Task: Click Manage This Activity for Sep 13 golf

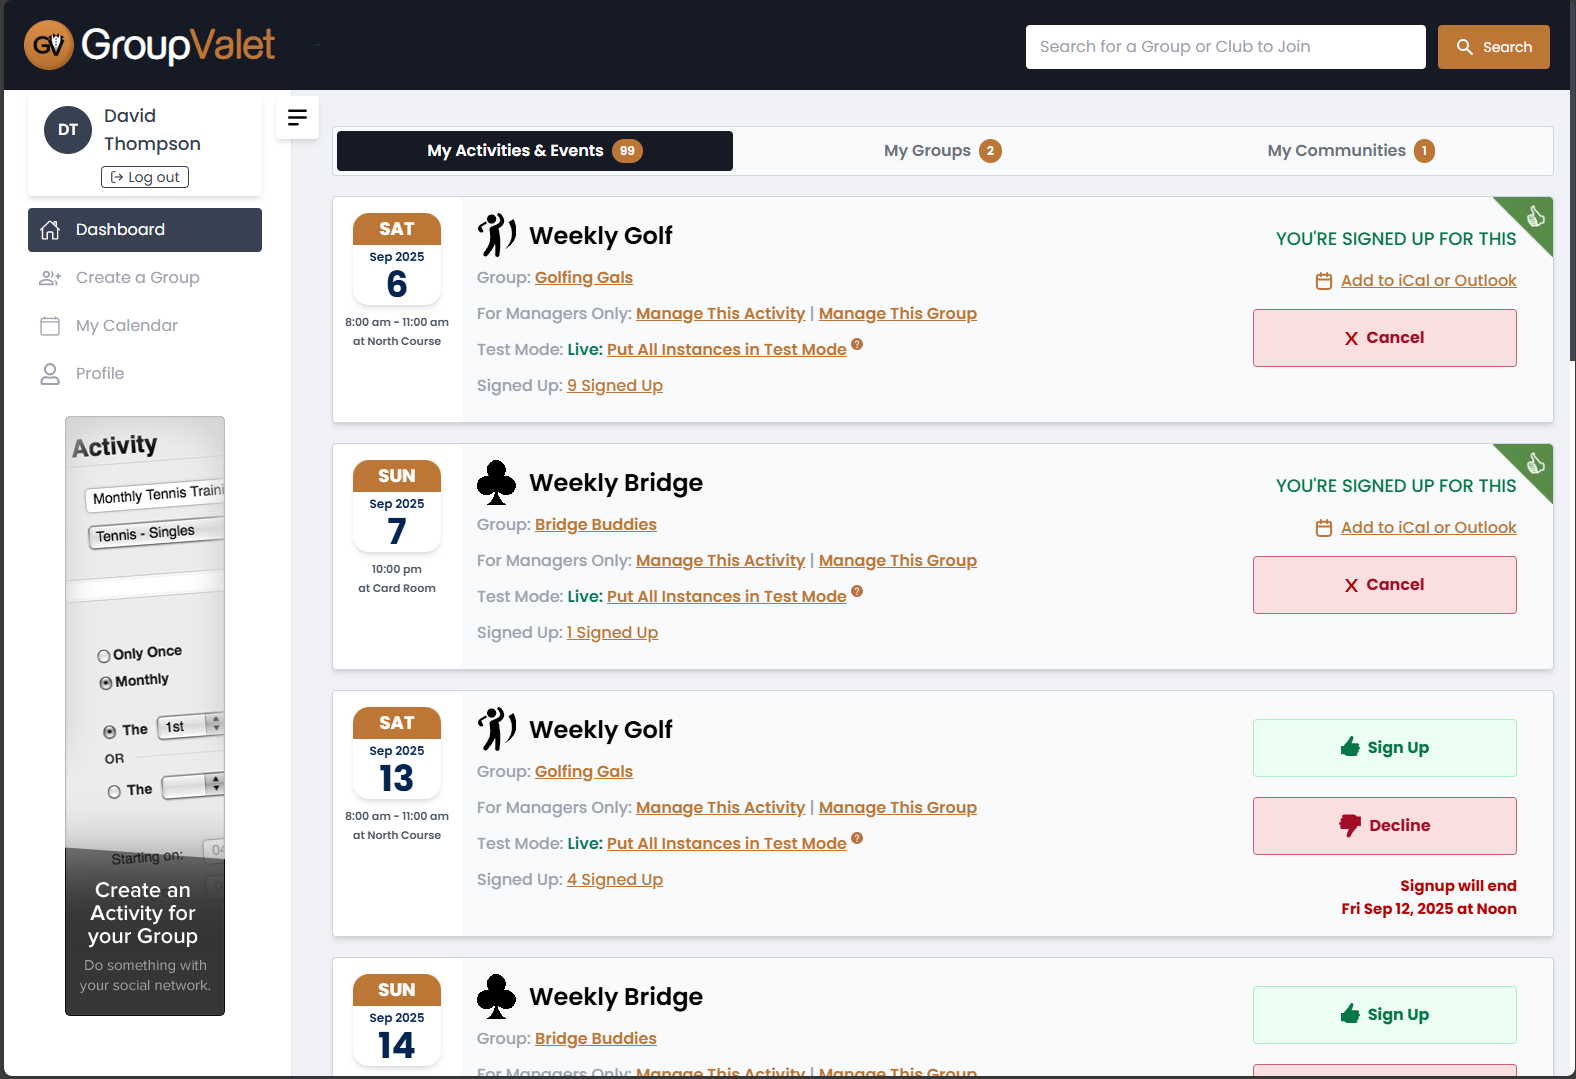Action: (x=720, y=808)
